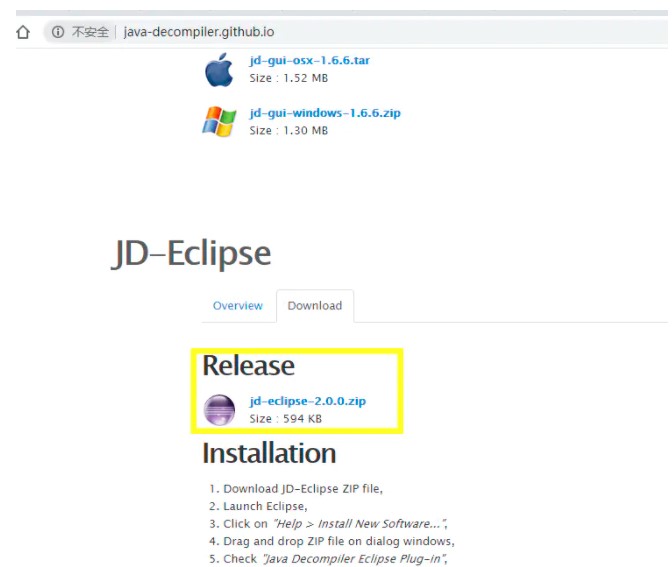Screen dimensions: 672x567
Task: Open the site info circle icon
Action: (59, 32)
